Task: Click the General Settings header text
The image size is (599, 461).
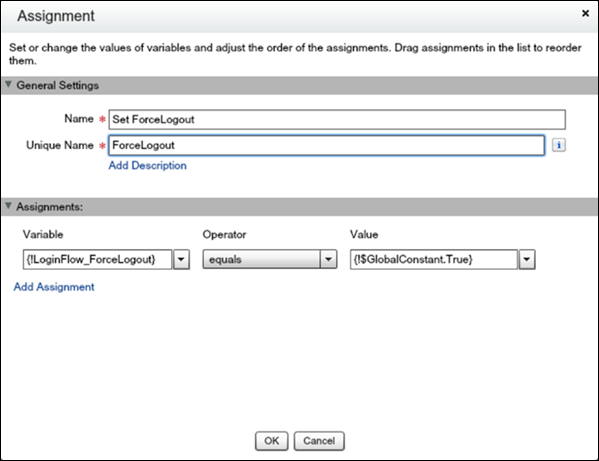Action: tap(58, 85)
